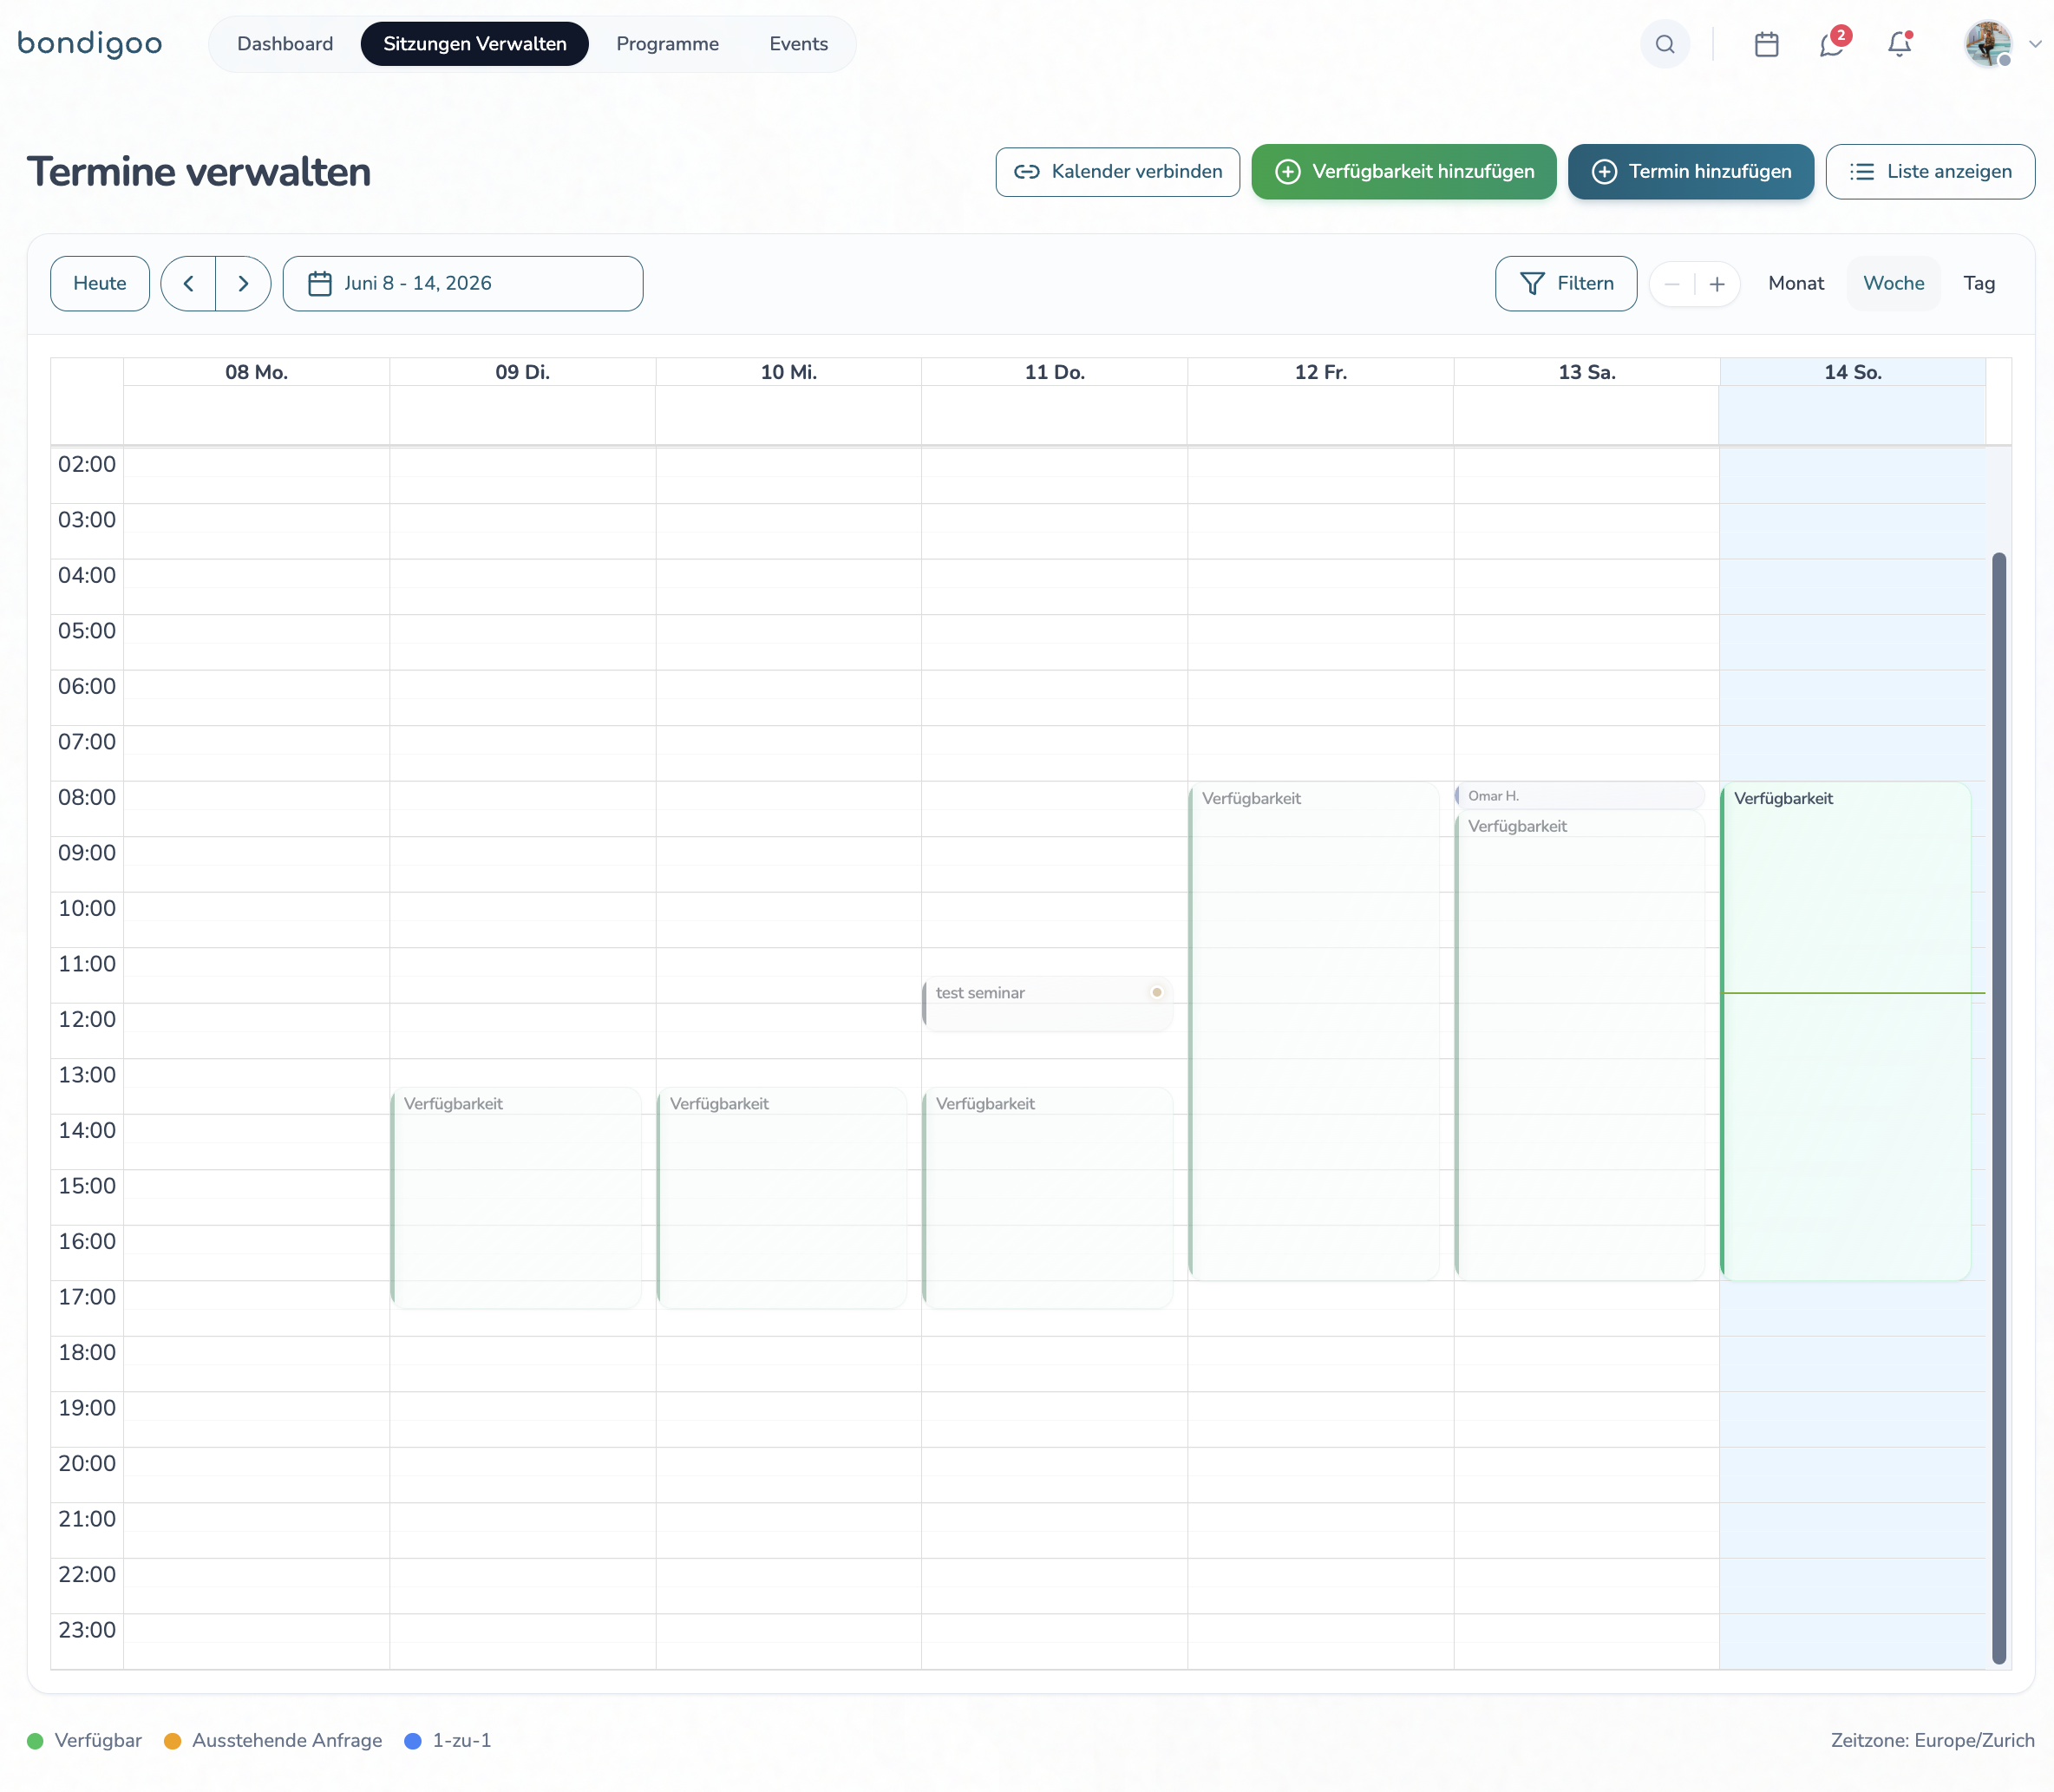Click the user profile avatar

tap(1988, 44)
